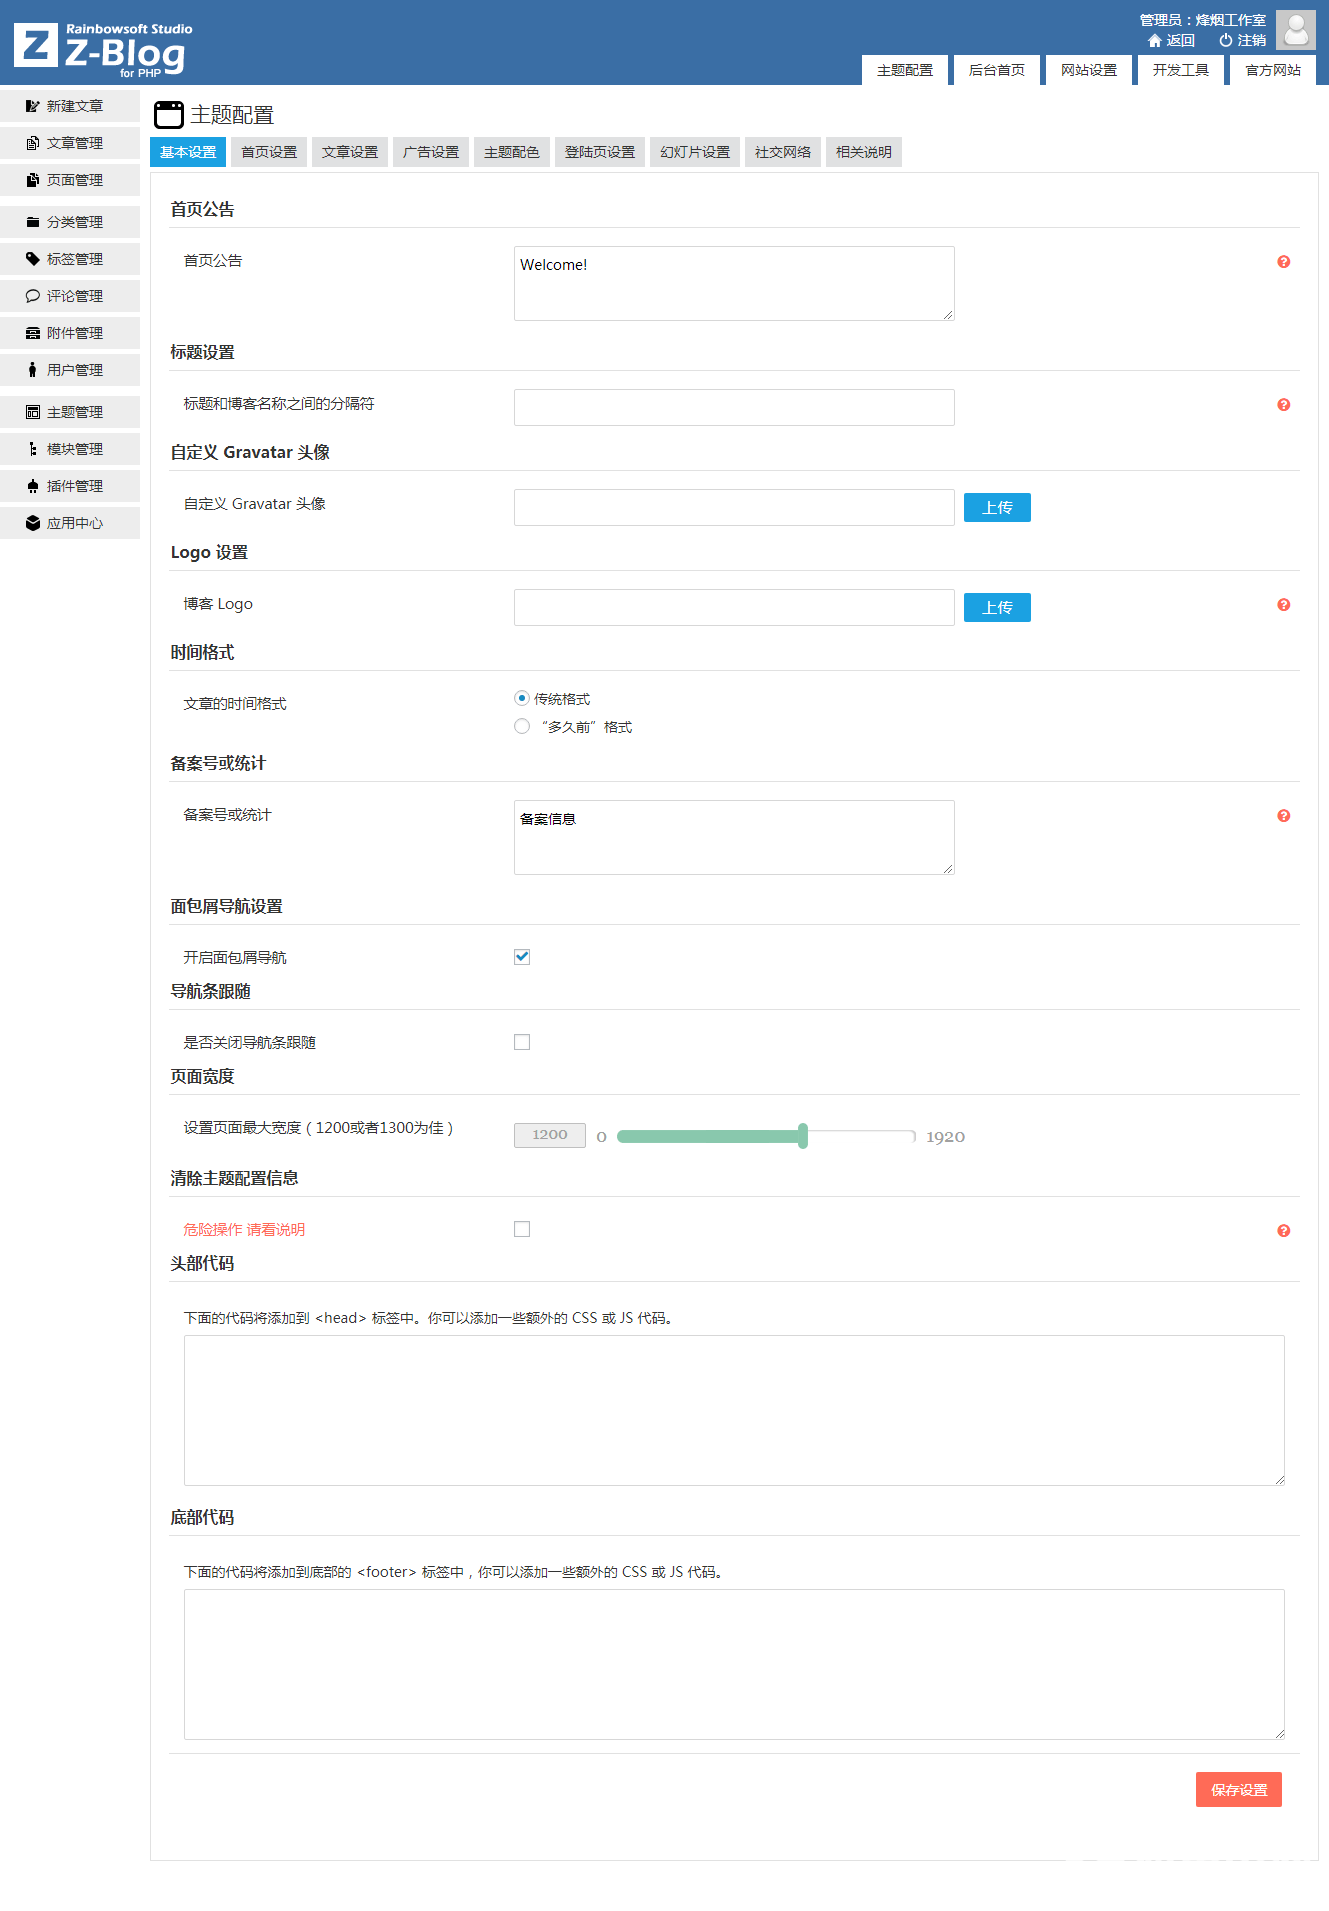Viewport: 1329px width, 1911px height.
Task: Open help icon for 备案号或统计
Action: 1284,816
